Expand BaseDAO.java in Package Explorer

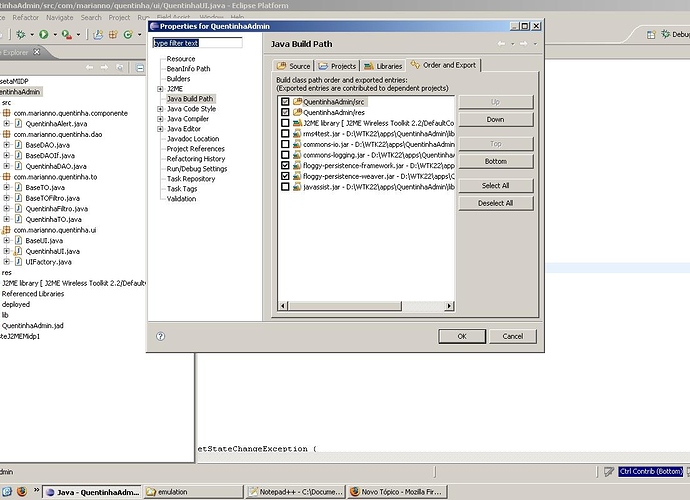tap(7, 145)
